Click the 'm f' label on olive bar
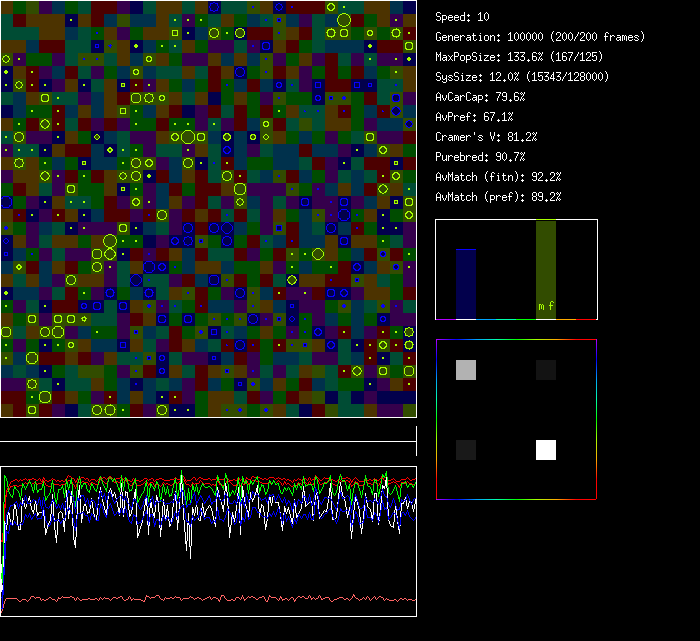700x641 pixels. [545, 306]
